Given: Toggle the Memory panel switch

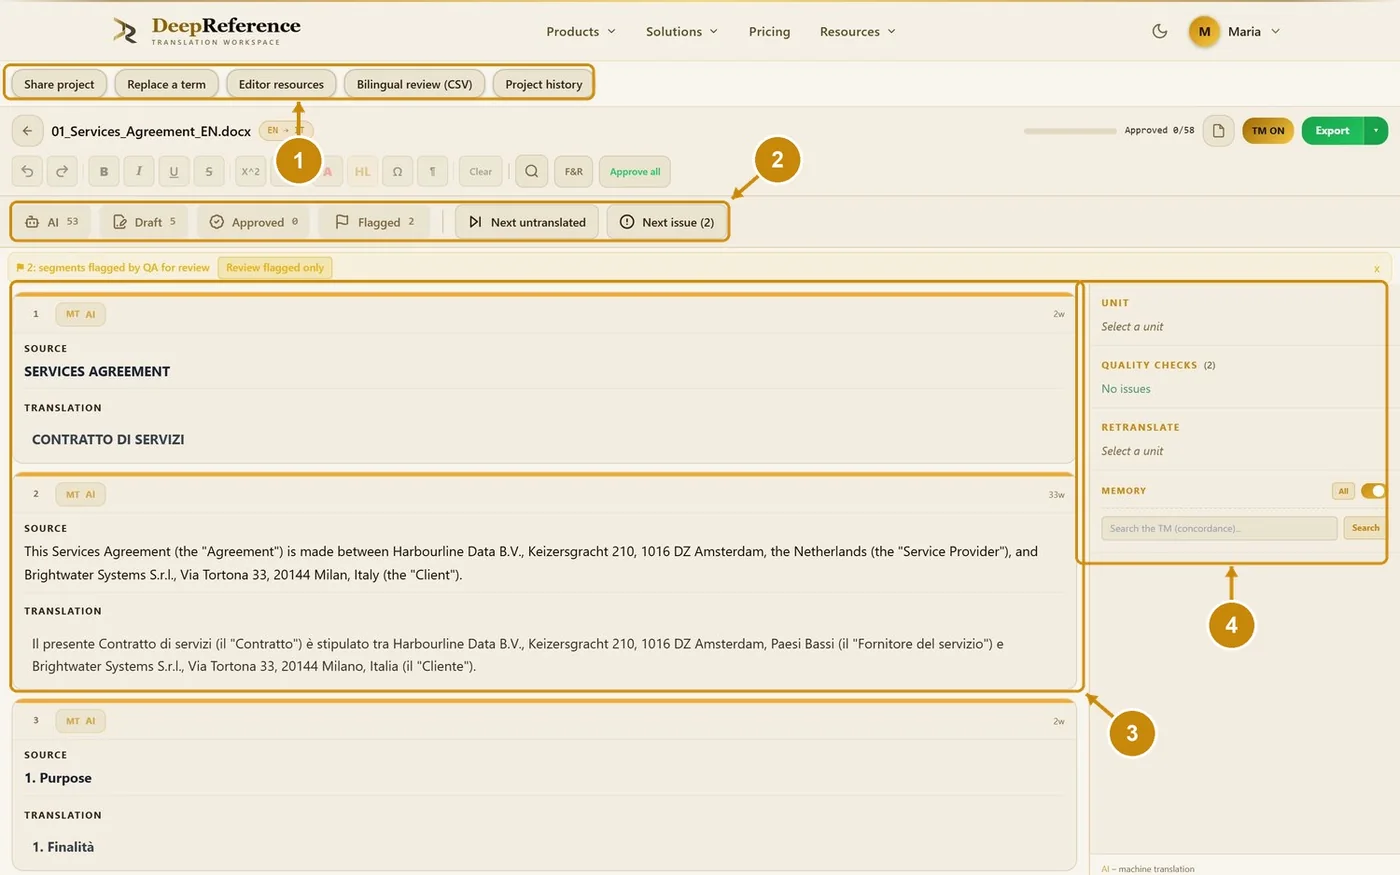Looking at the screenshot, I should click(1373, 491).
